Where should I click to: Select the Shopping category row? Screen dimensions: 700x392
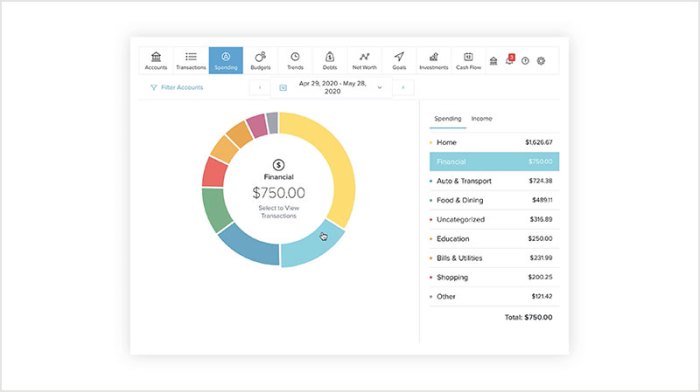coord(494,277)
